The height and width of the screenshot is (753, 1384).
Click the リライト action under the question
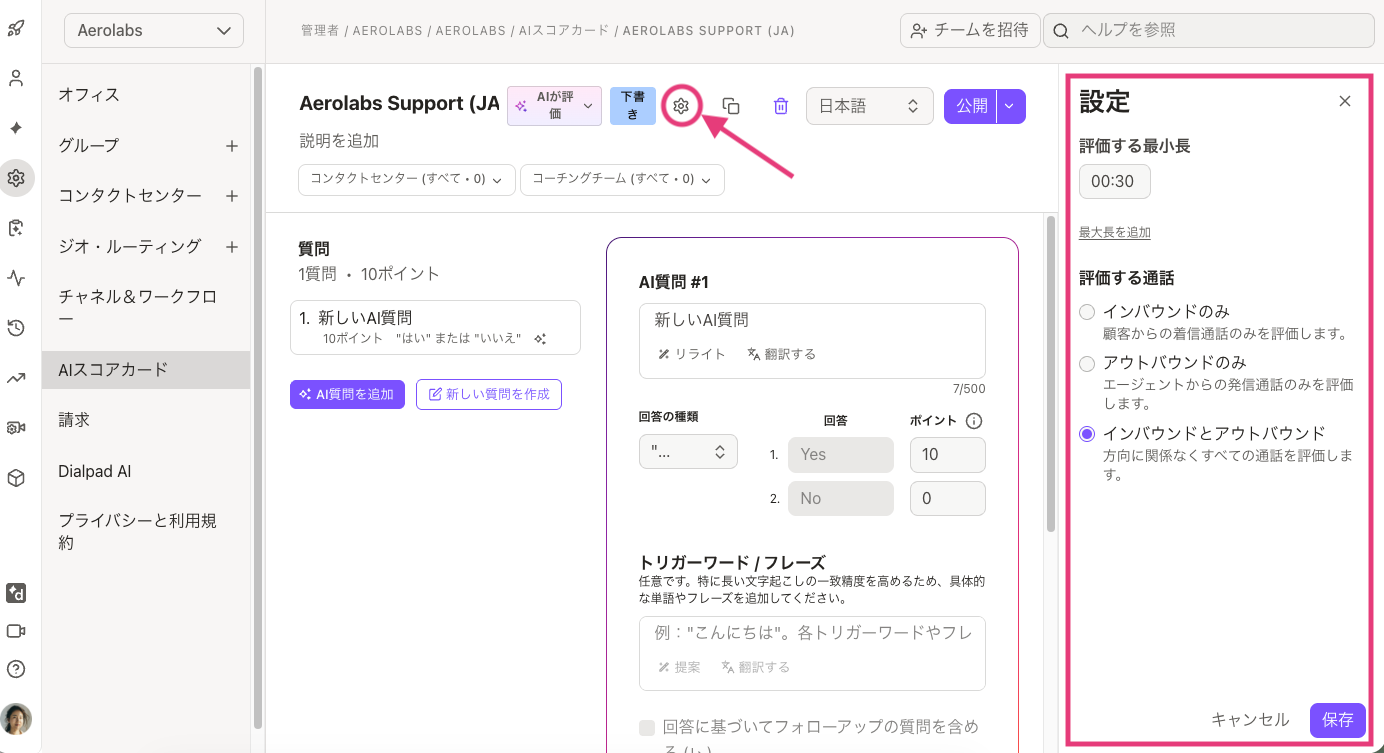pos(692,354)
